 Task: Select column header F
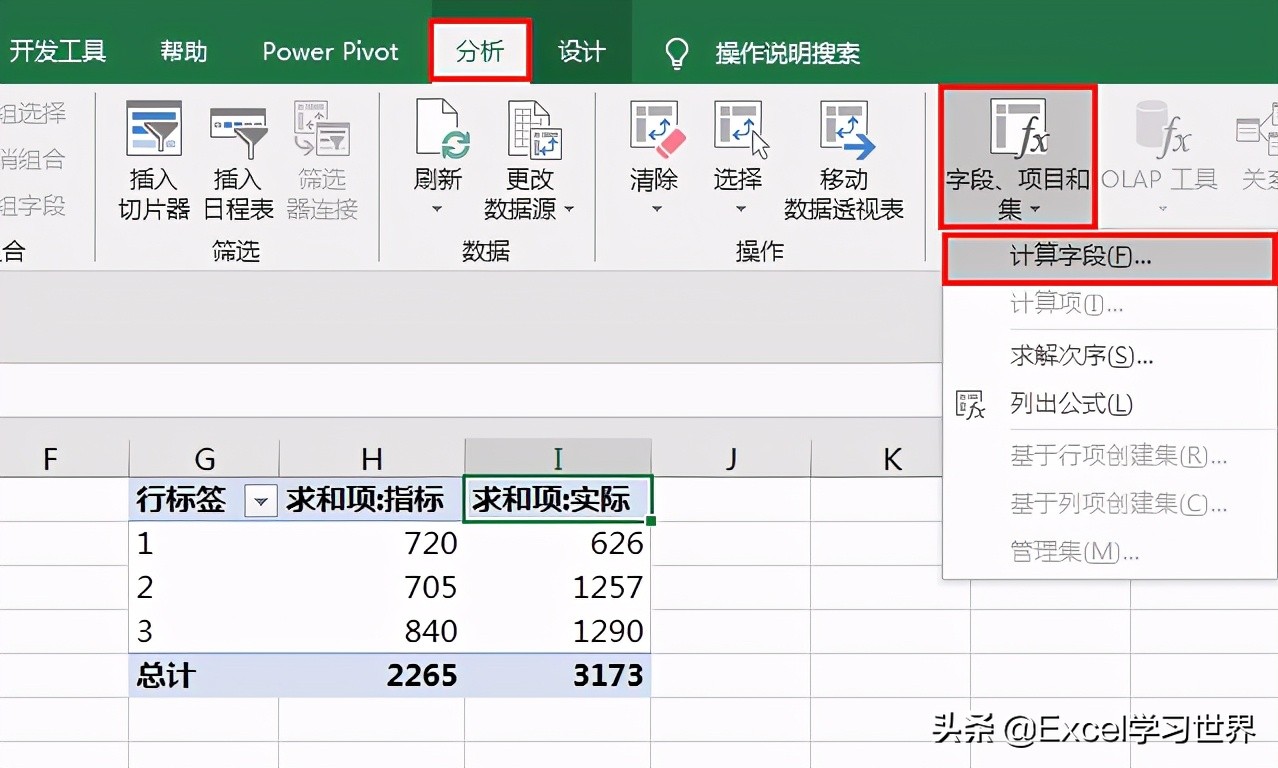click(50, 459)
